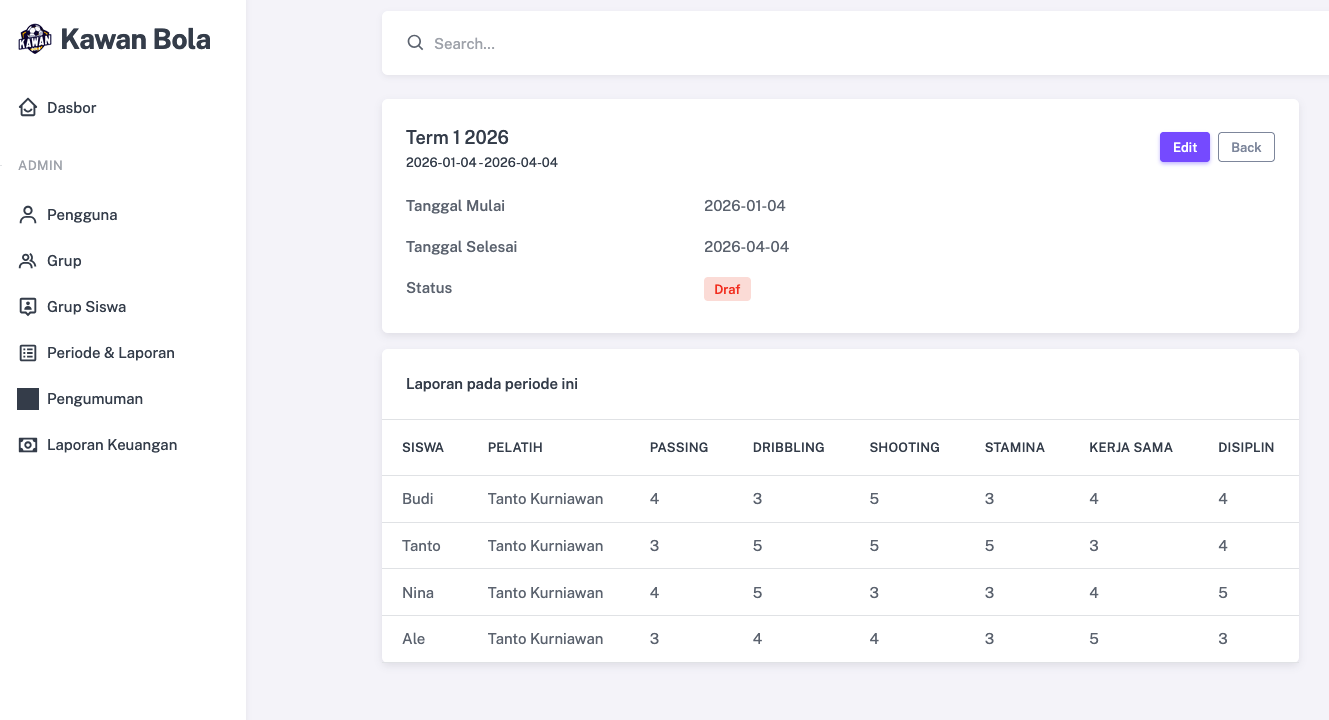Click the Laporan Keuangan money icon
Screen dimensions: 1329x720
click(28, 445)
